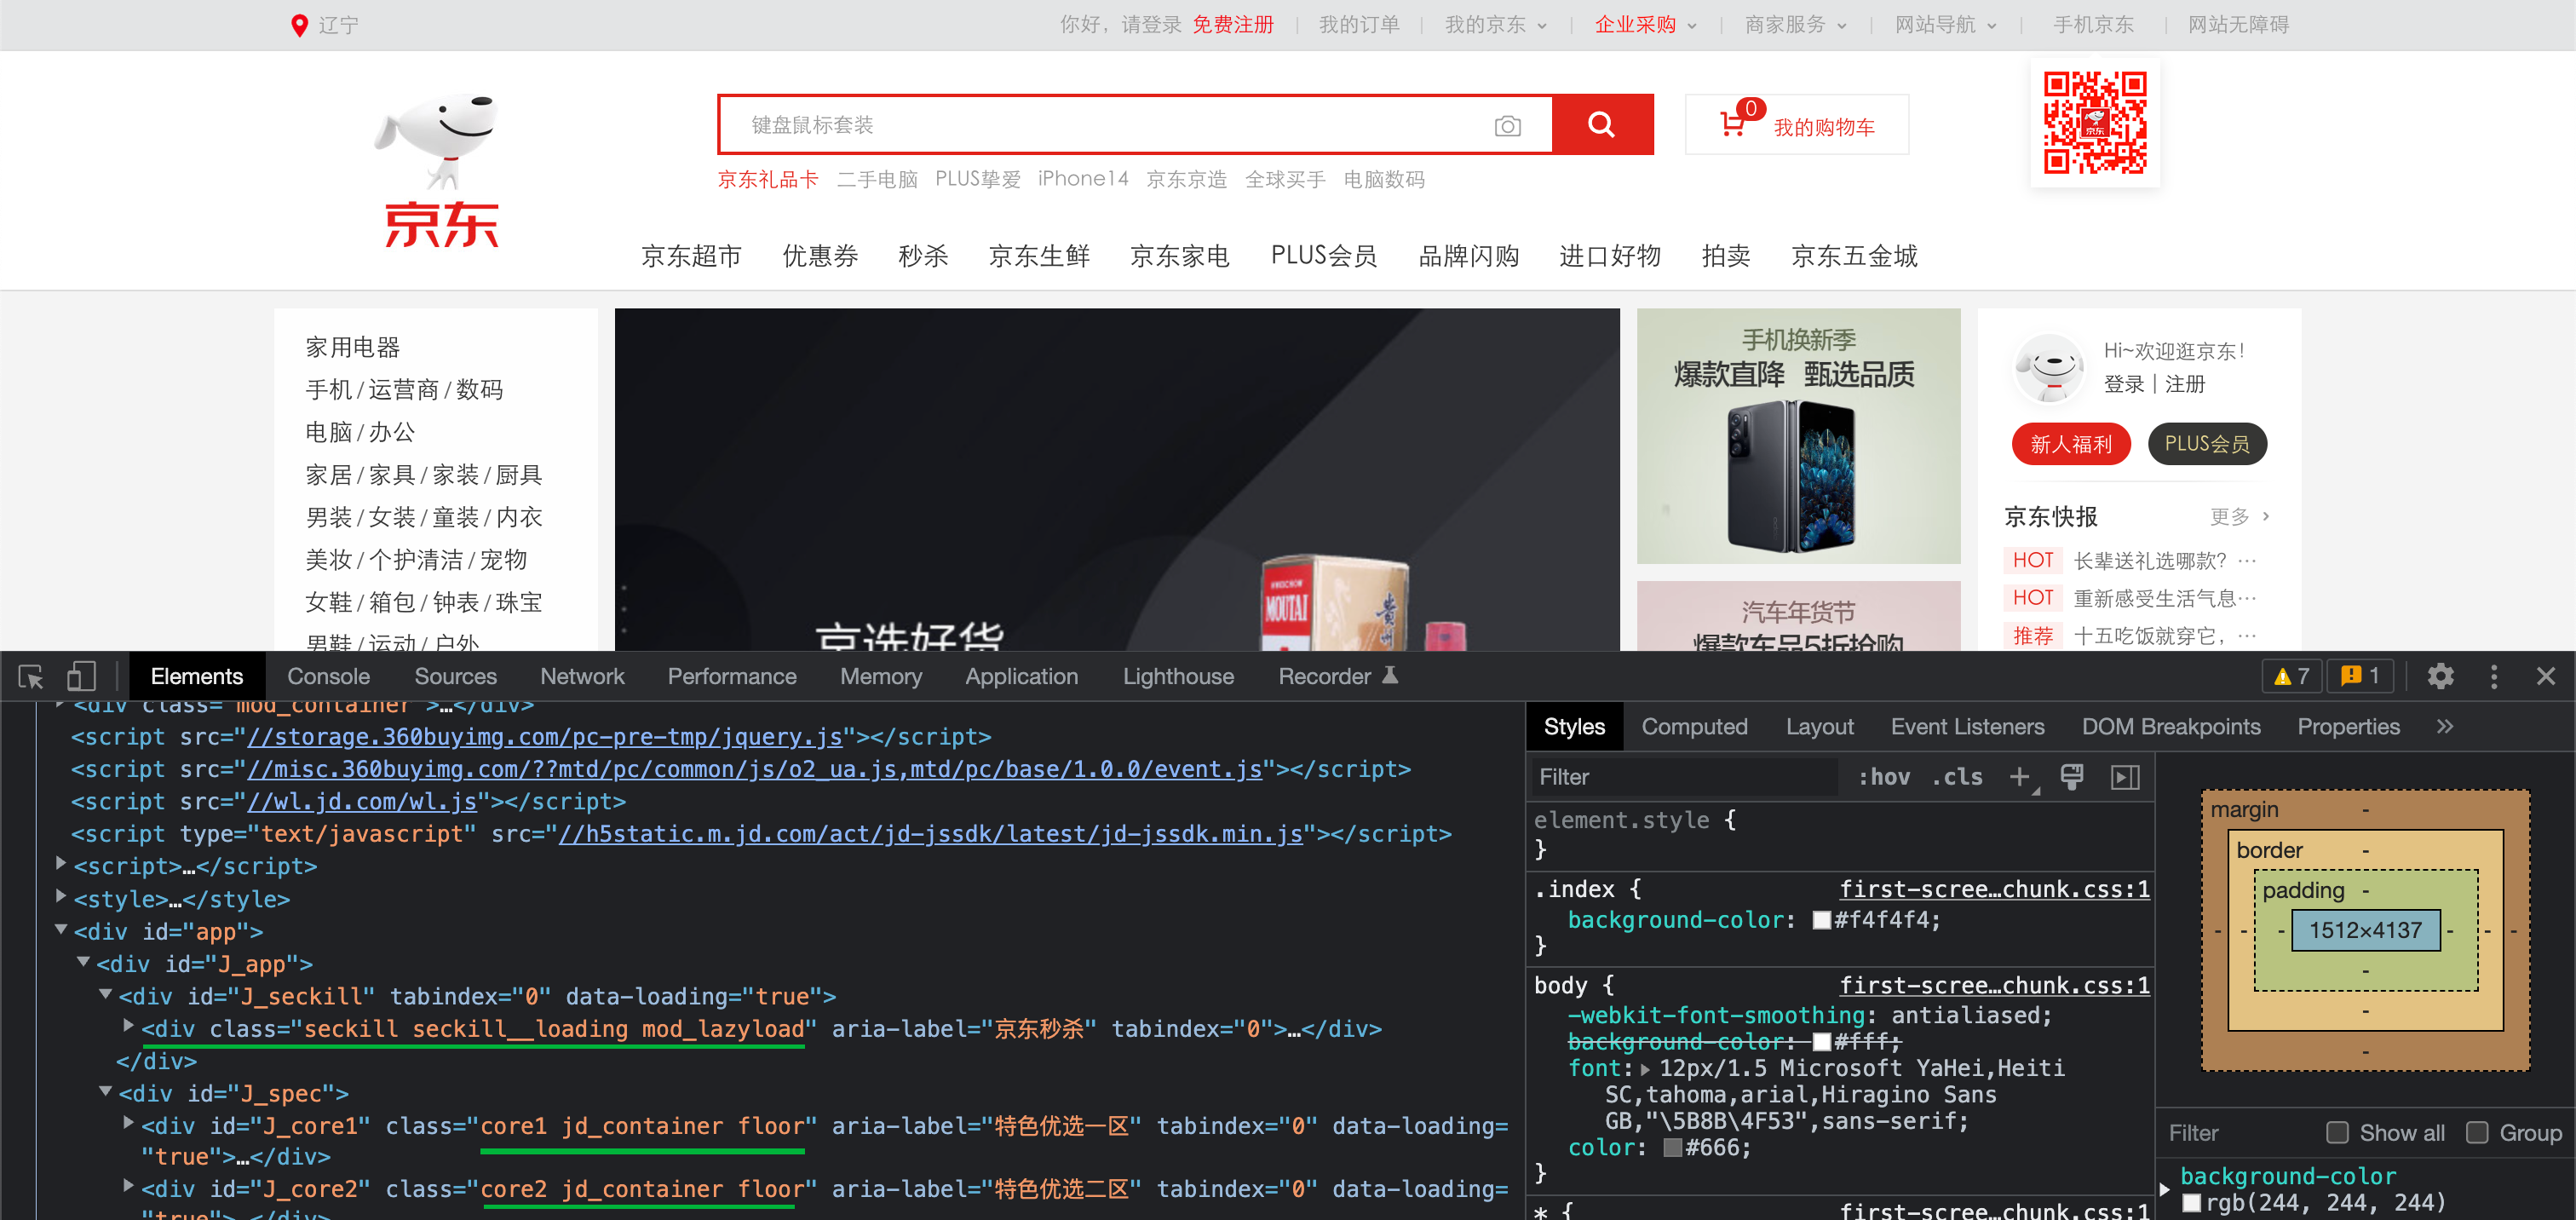Click the inspect element picker icon
Screen dimensions: 2576x1220
pyautogui.click(x=31, y=677)
